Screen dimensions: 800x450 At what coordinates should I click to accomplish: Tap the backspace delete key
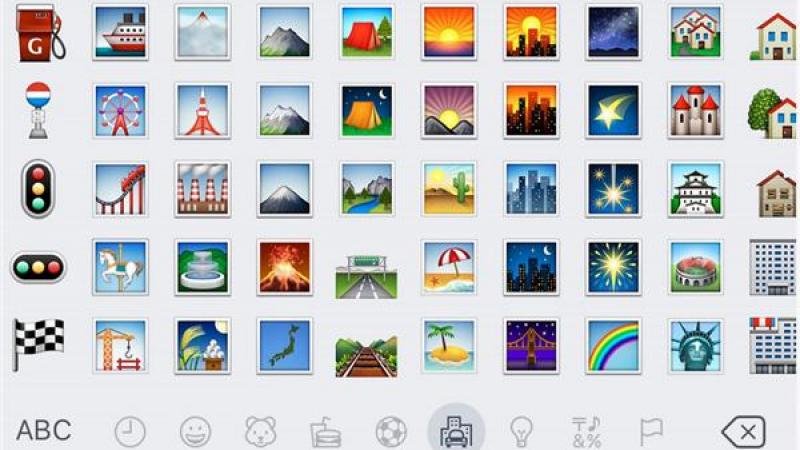coord(744,432)
